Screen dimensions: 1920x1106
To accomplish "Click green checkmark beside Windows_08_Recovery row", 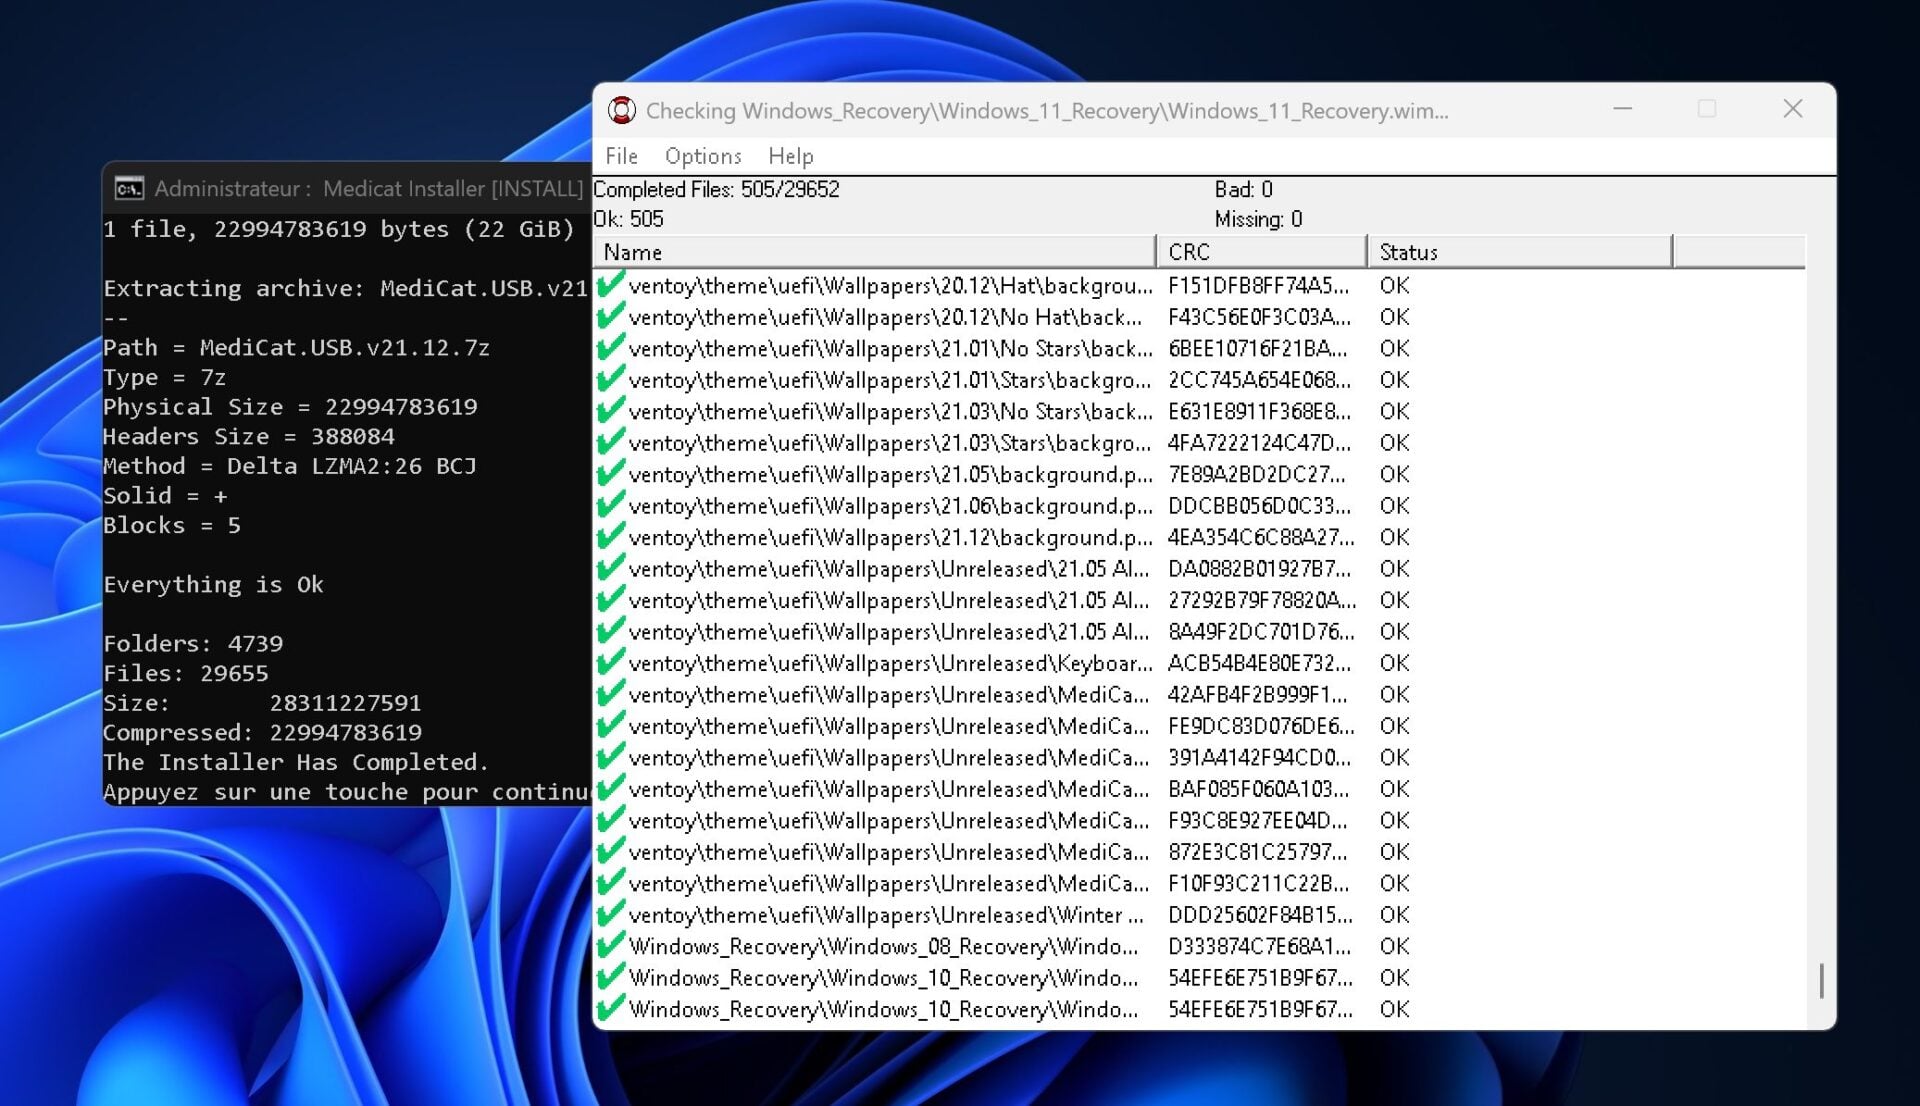I will (x=610, y=946).
